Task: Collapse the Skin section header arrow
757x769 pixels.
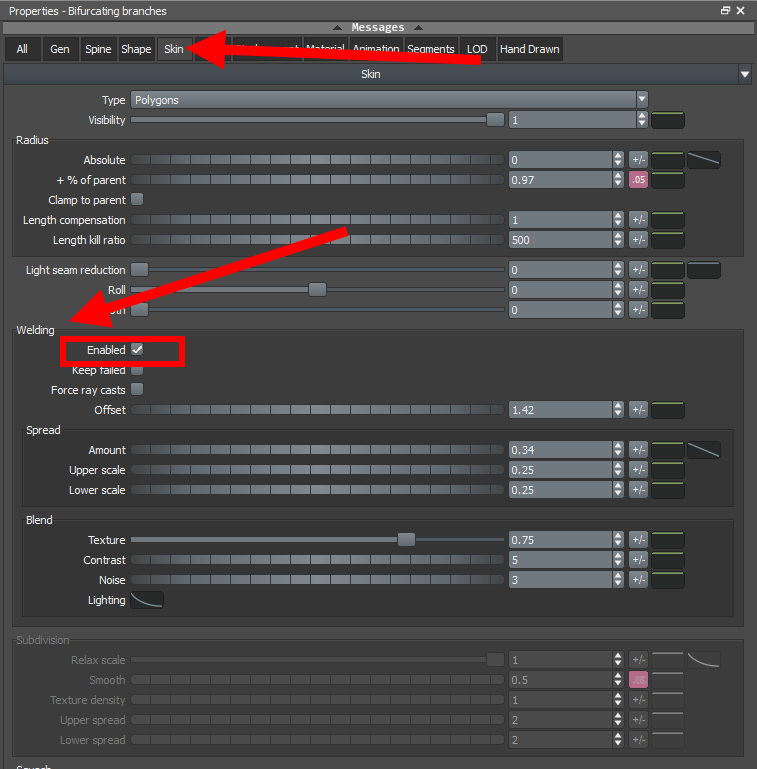Action: tap(745, 75)
